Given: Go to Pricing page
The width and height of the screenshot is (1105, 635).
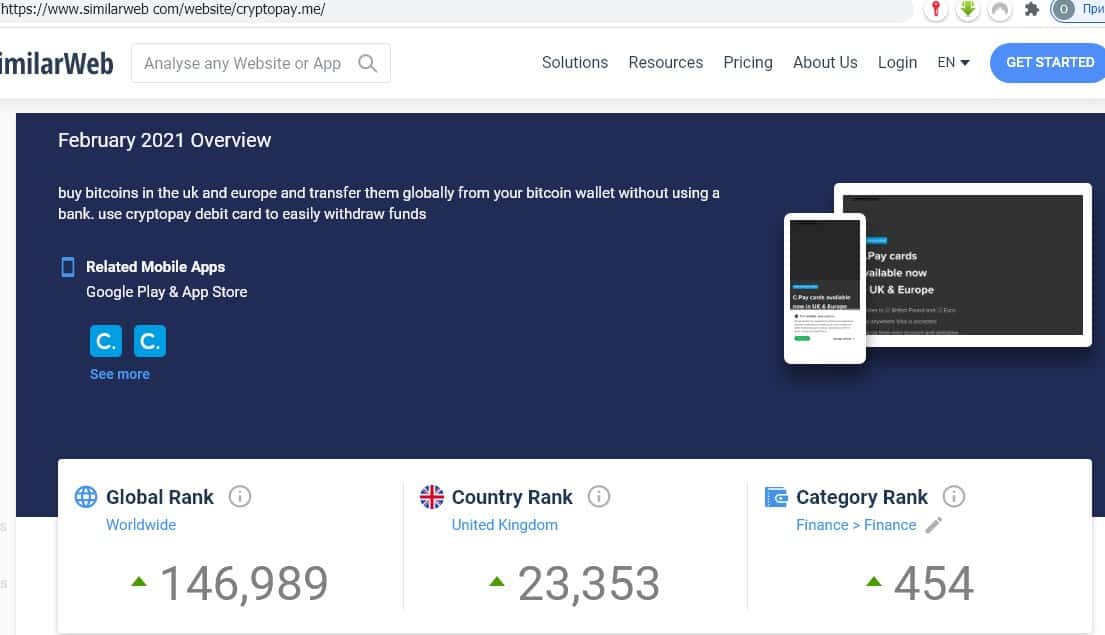Looking at the screenshot, I should point(747,62).
